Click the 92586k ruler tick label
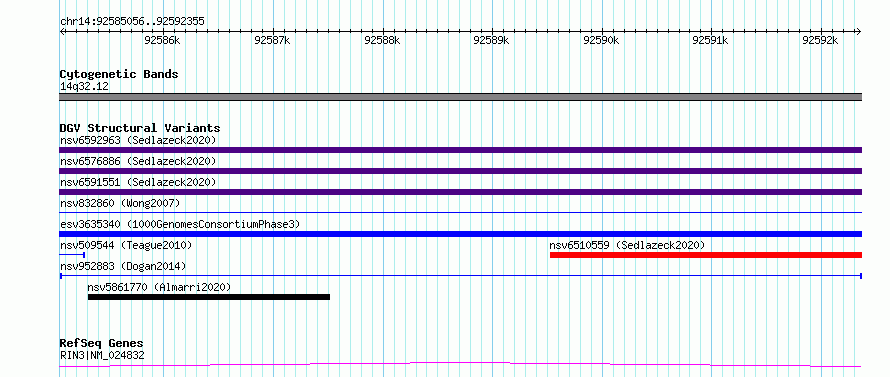890x377 pixels. coord(163,40)
